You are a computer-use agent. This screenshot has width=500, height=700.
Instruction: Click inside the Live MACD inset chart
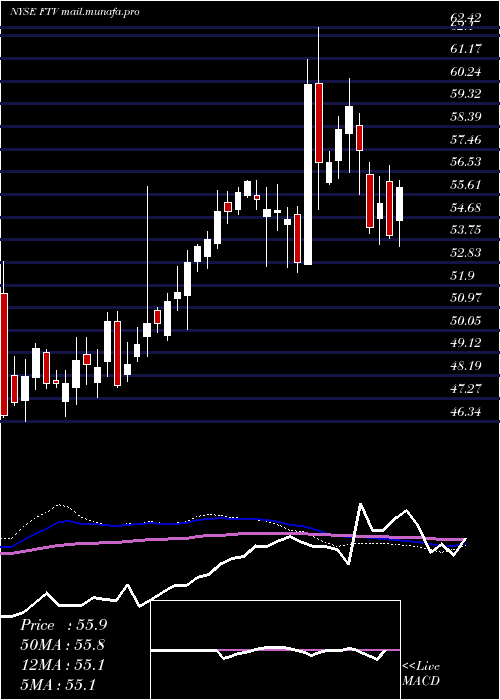click(x=276, y=650)
